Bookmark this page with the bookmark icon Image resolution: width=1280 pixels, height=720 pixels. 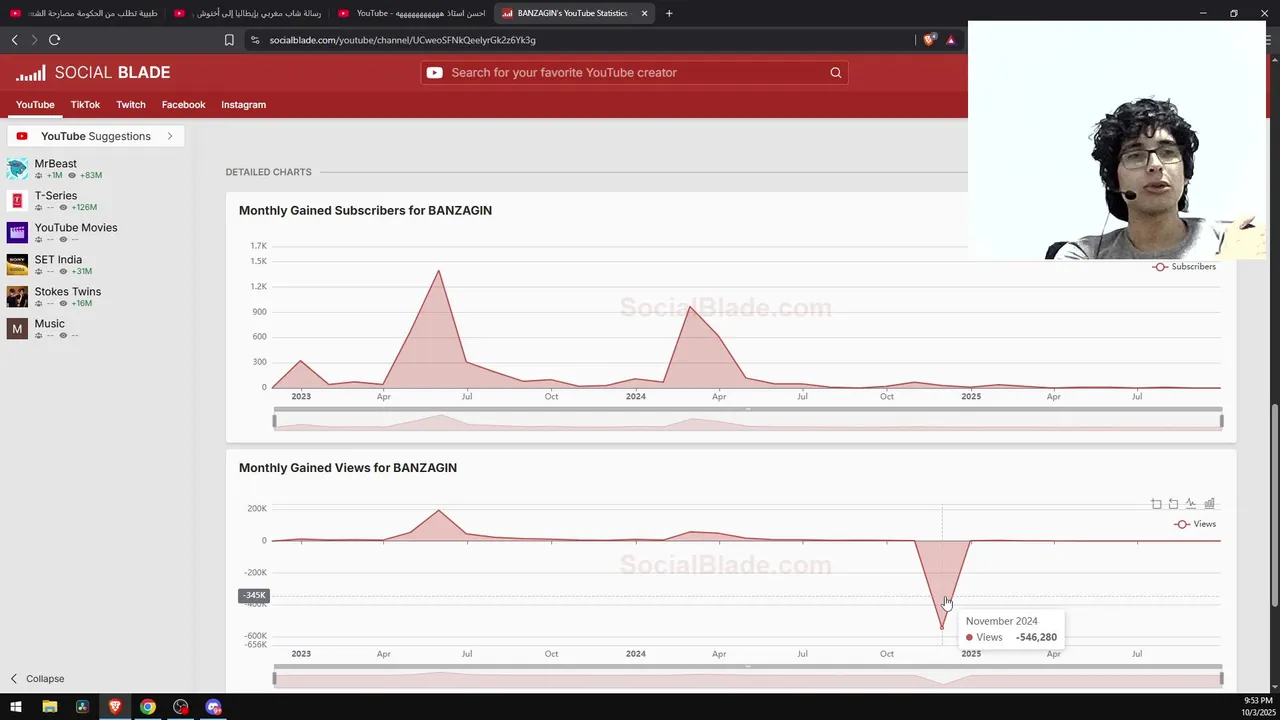[229, 40]
